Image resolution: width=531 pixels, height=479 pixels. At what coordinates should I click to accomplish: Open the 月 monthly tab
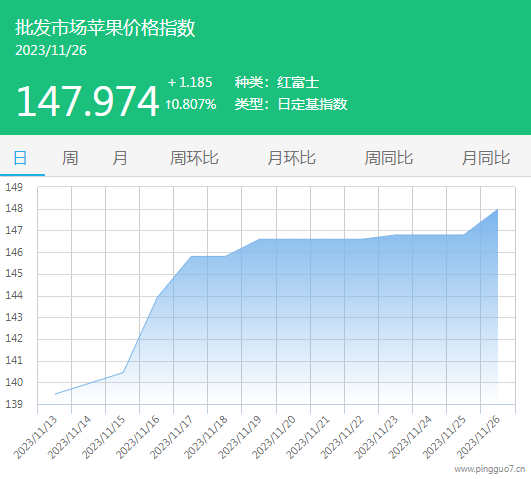click(x=120, y=158)
